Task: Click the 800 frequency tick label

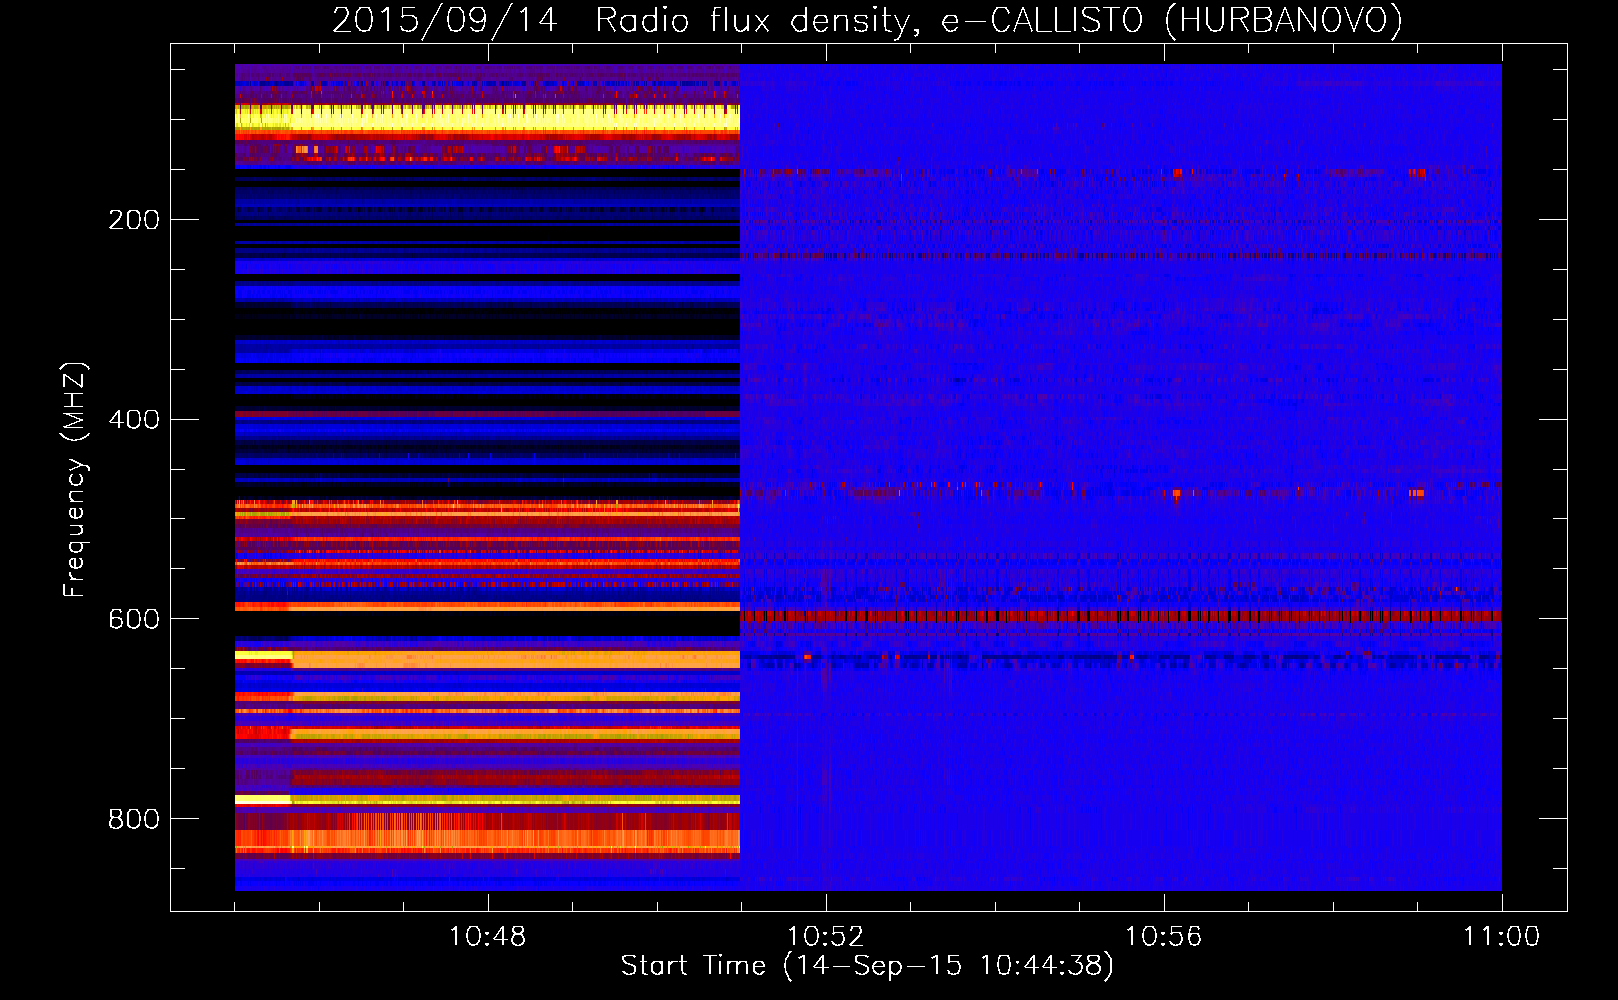Action: tap(134, 820)
